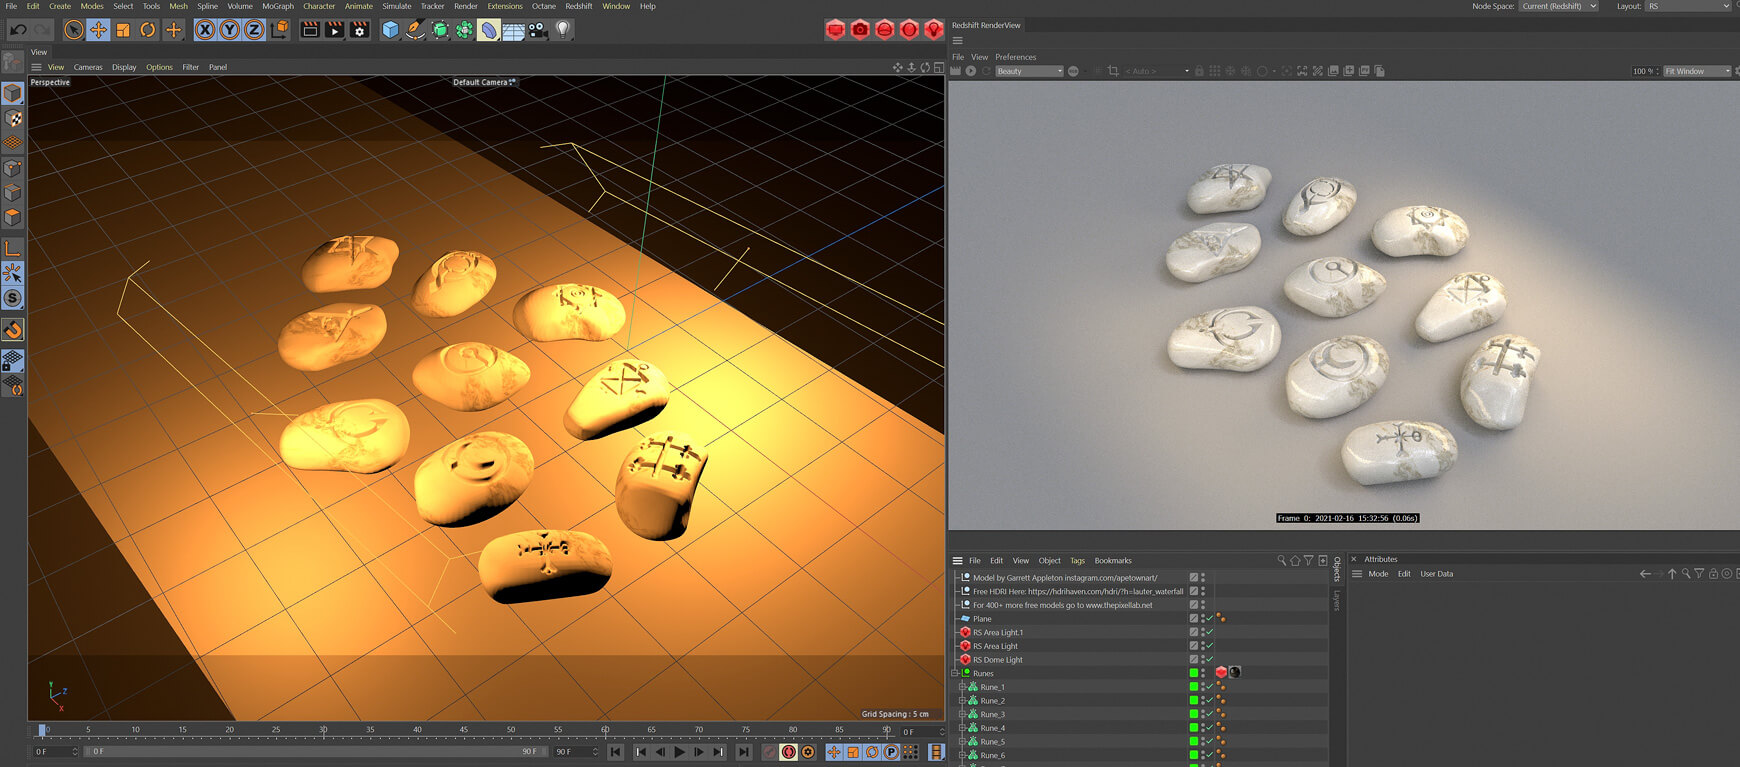Open the Simulate menu

[397, 6]
